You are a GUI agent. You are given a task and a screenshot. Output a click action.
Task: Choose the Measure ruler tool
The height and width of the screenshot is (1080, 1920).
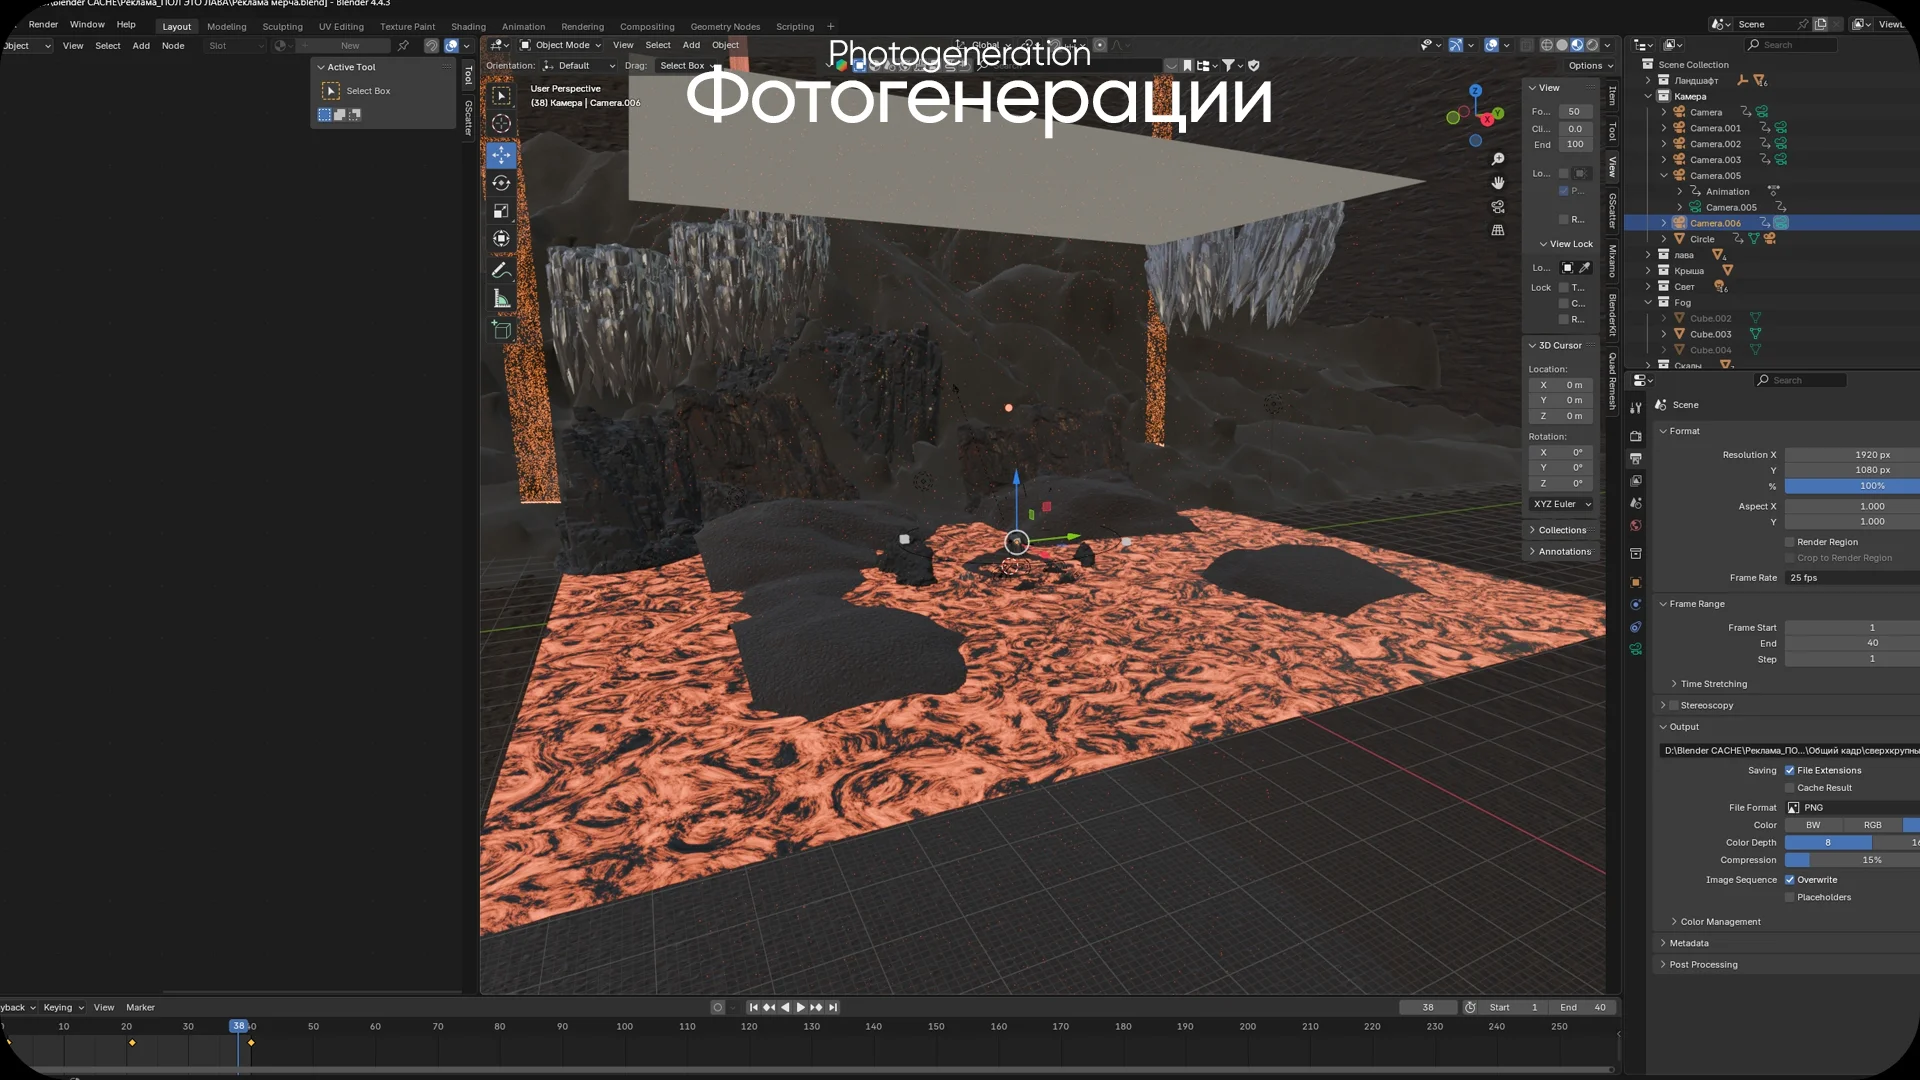tap(502, 298)
